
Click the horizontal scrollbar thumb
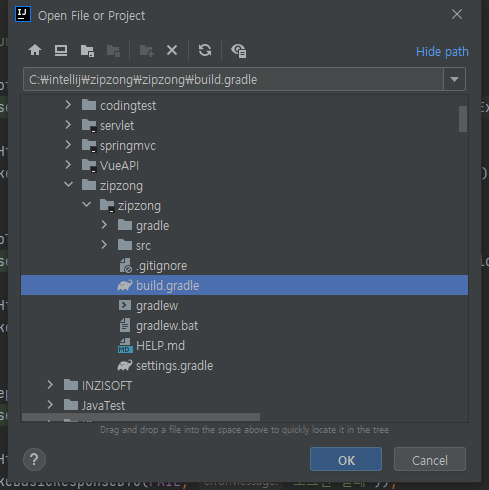click(x=141, y=417)
